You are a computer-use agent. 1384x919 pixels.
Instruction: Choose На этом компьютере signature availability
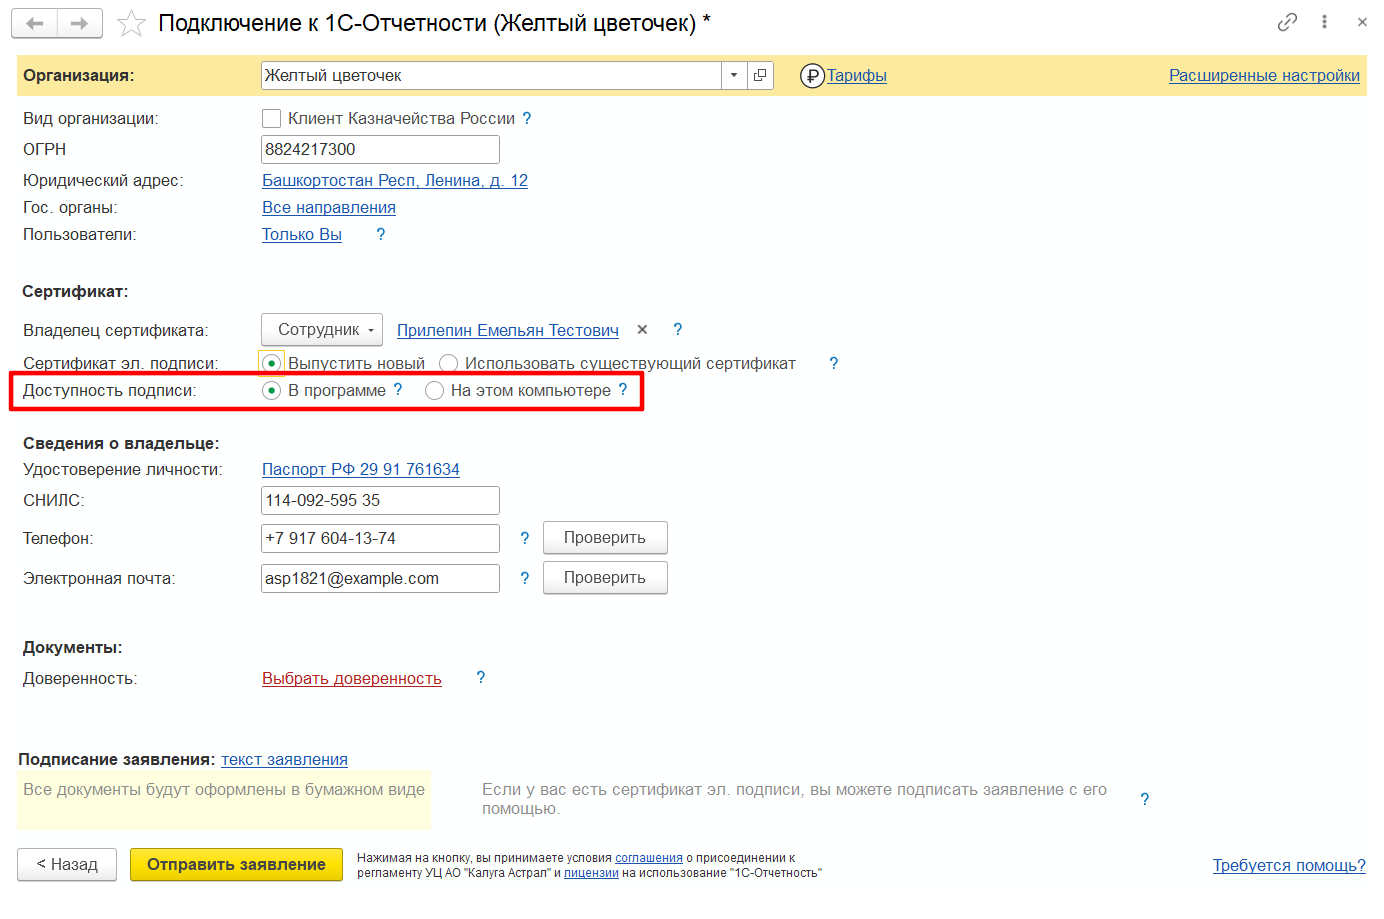434,391
